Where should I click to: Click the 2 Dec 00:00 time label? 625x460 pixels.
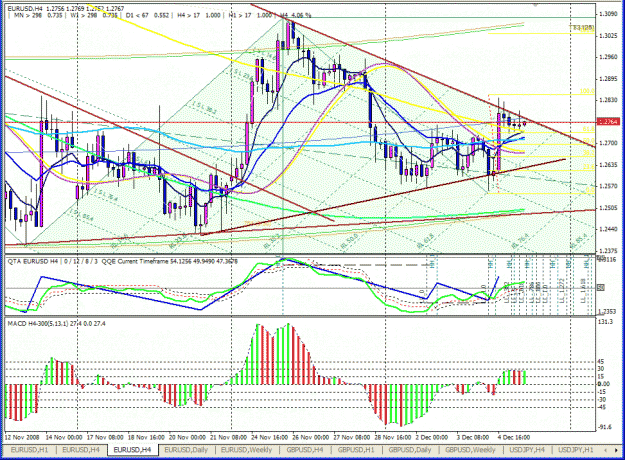[432, 437]
